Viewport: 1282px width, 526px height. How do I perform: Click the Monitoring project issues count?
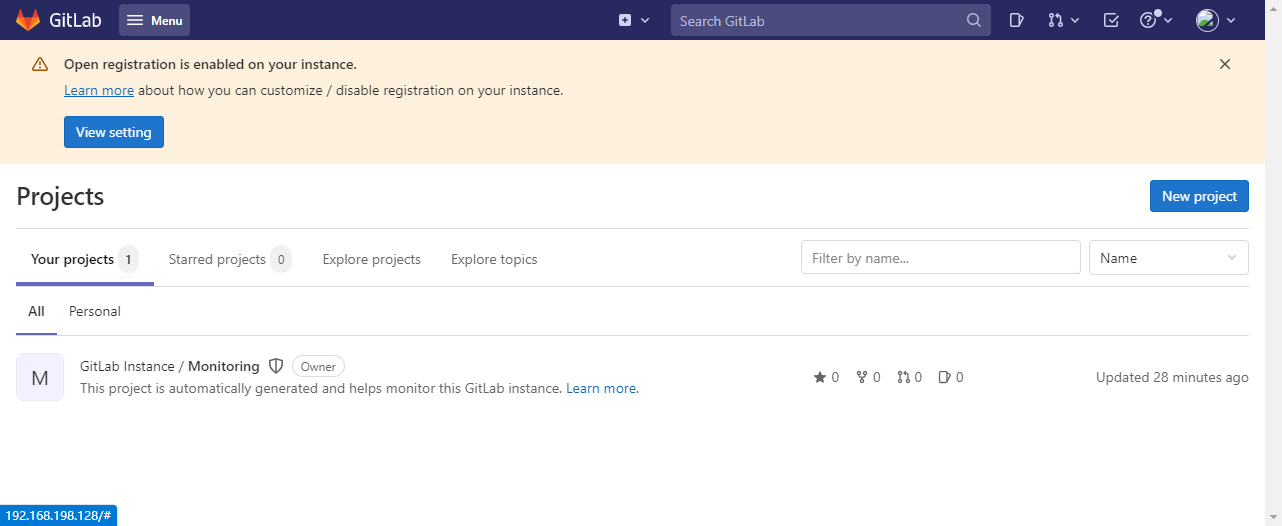(x=951, y=377)
